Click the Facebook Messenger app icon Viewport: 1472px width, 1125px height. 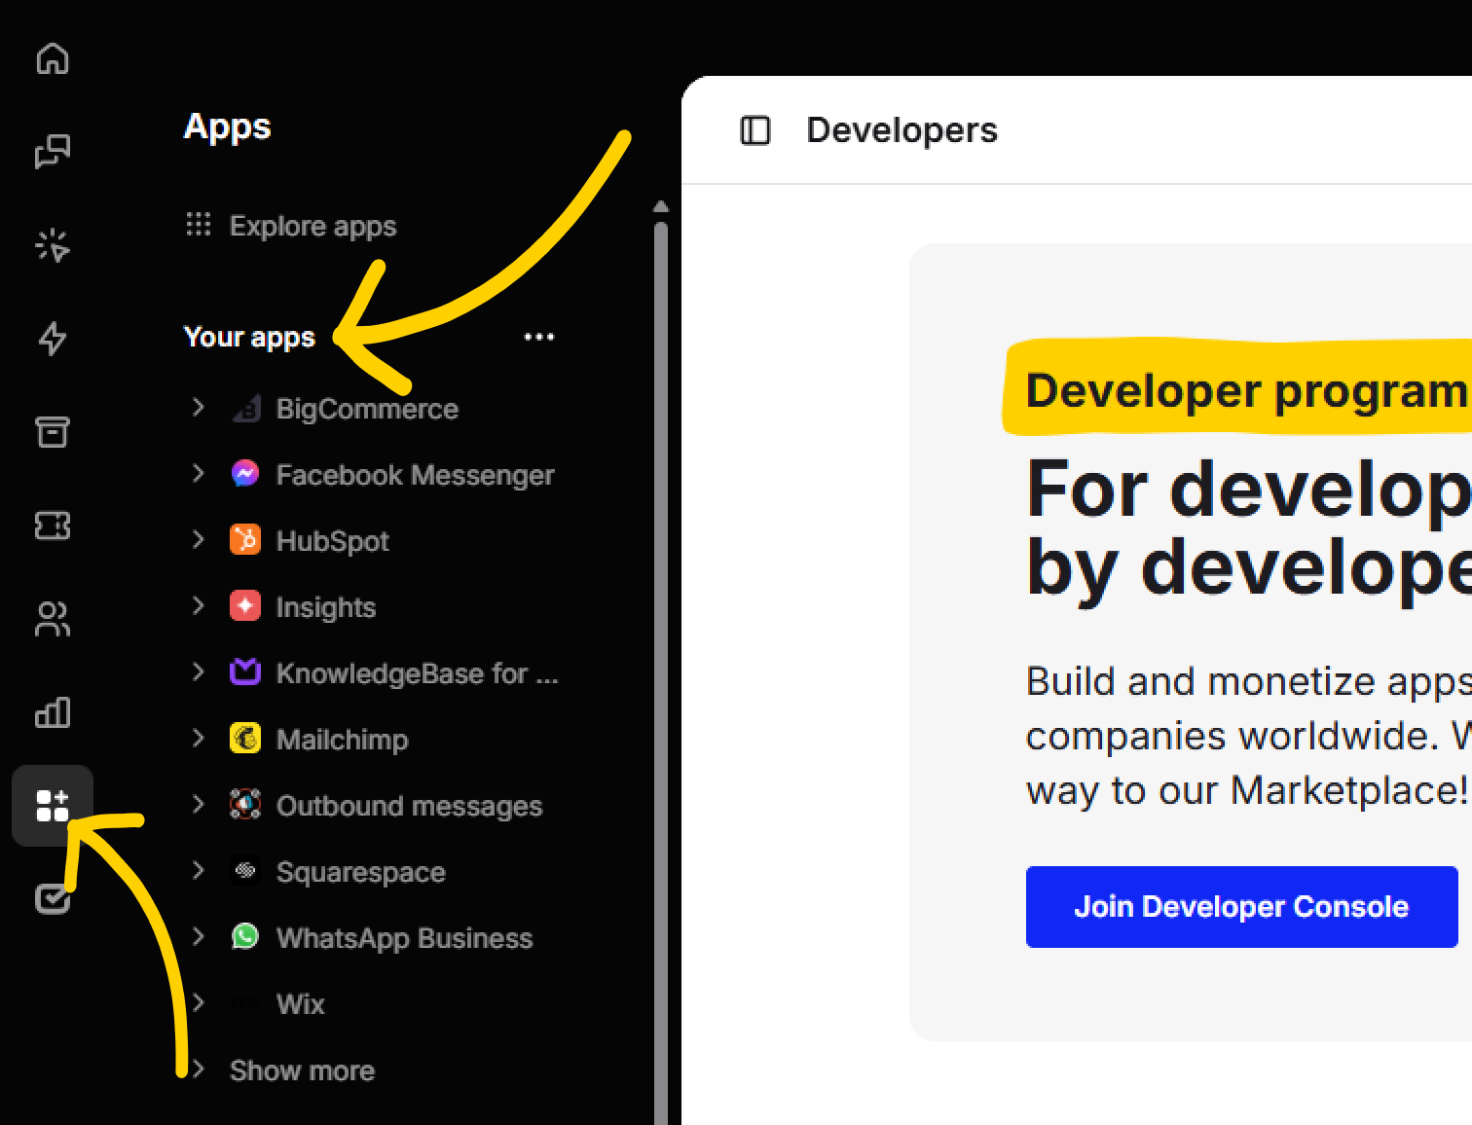[245, 474]
